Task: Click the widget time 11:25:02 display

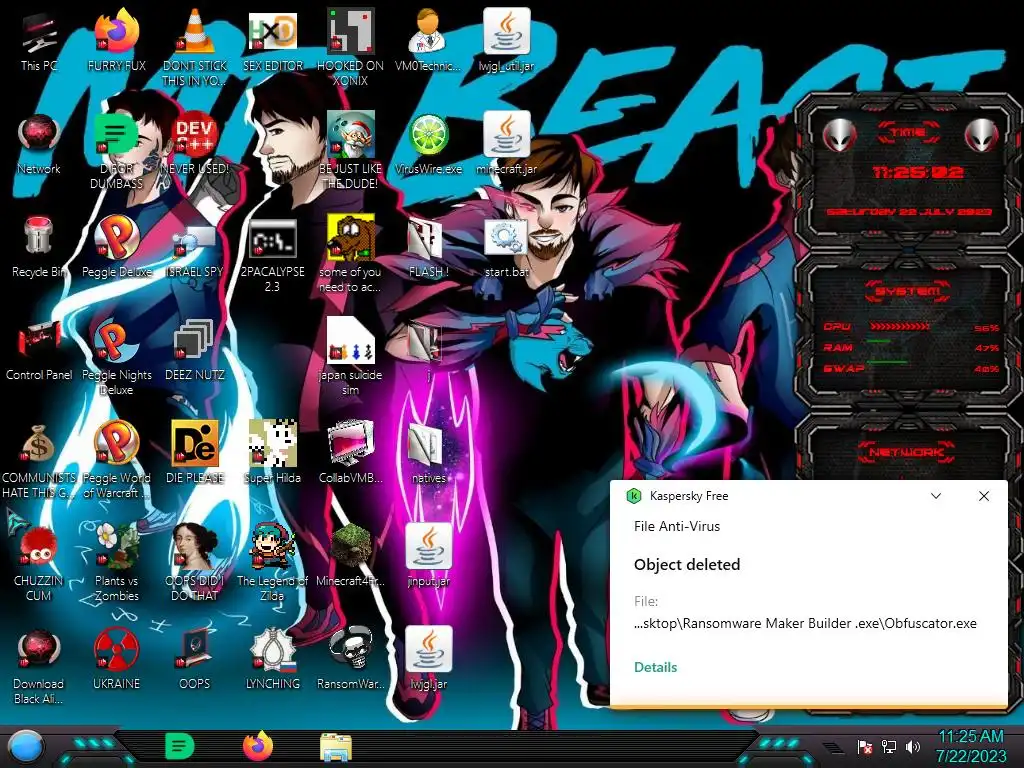Action: [x=918, y=172]
